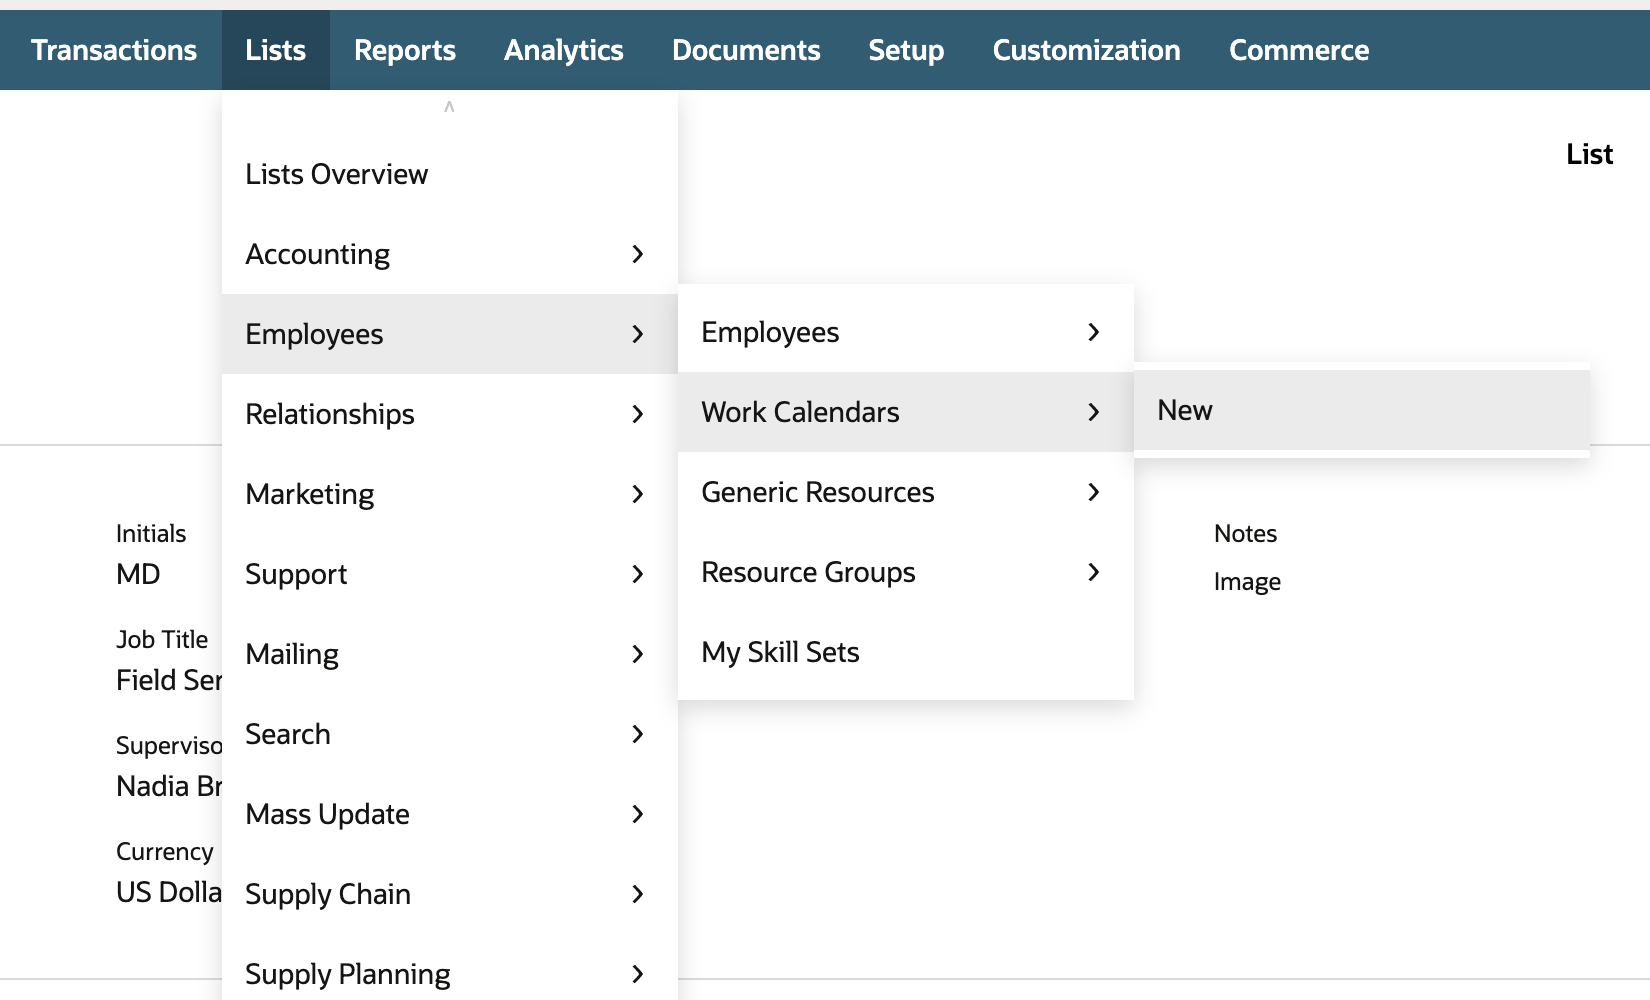The image size is (1650, 1000).
Task: Open the Setup menu
Action: point(906,50)
